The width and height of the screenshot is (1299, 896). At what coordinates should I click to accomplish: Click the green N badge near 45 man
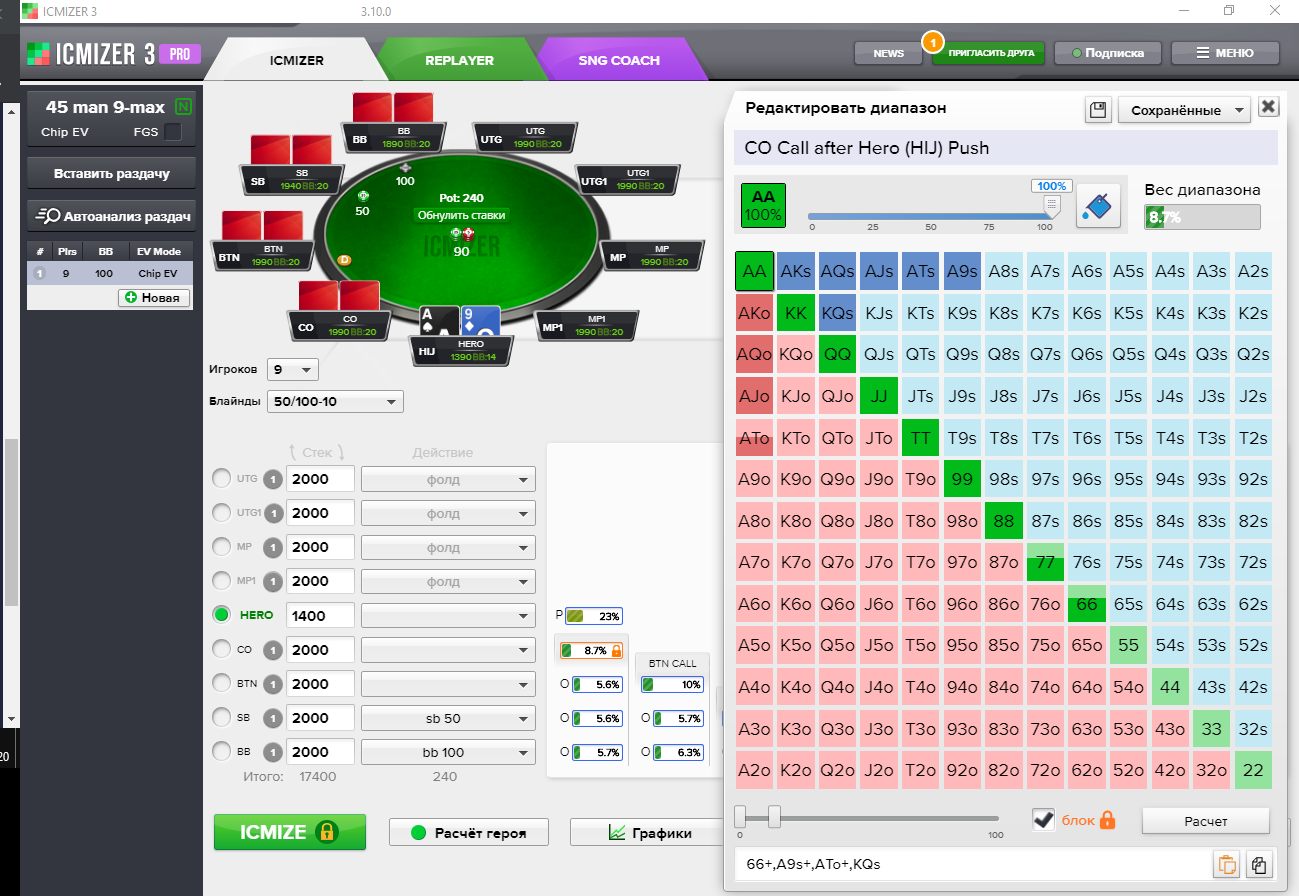pos(183,107)
